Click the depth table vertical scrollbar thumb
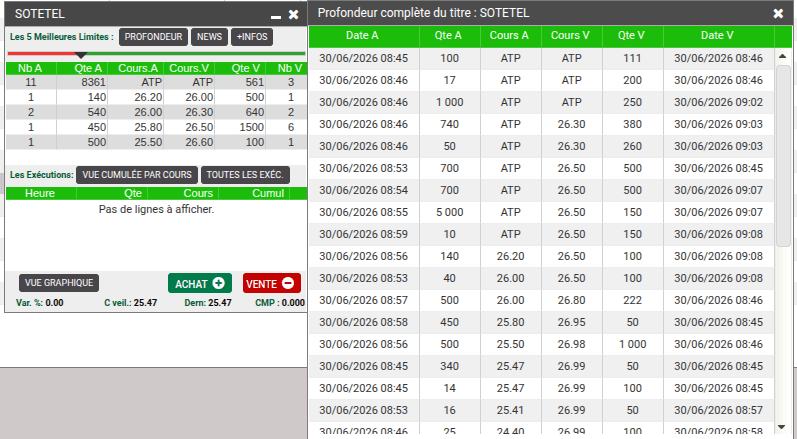797x439 pixels. click(x=783, y=155)
